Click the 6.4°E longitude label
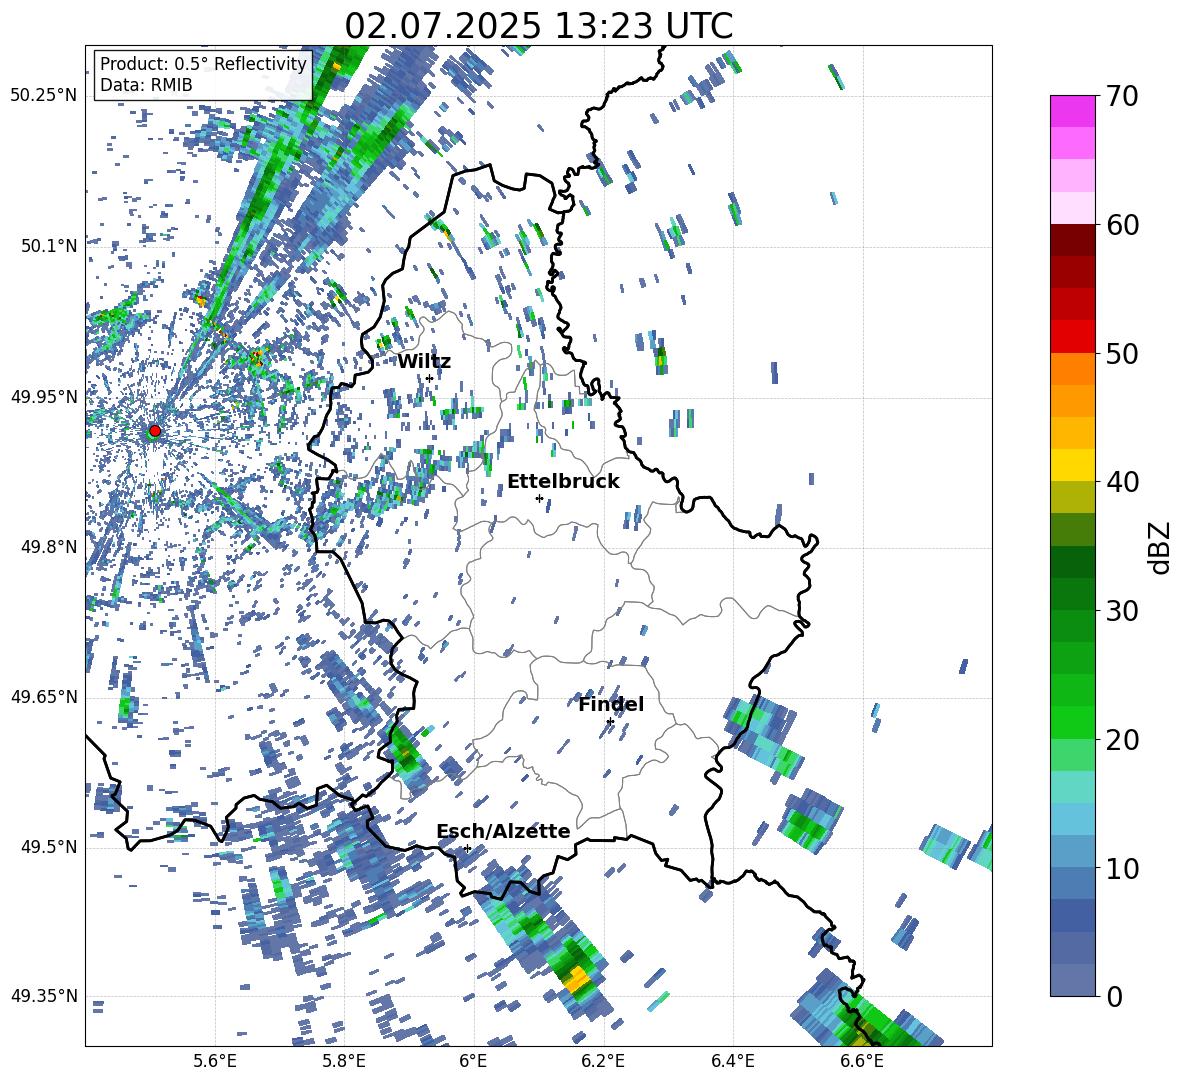 732,1062
